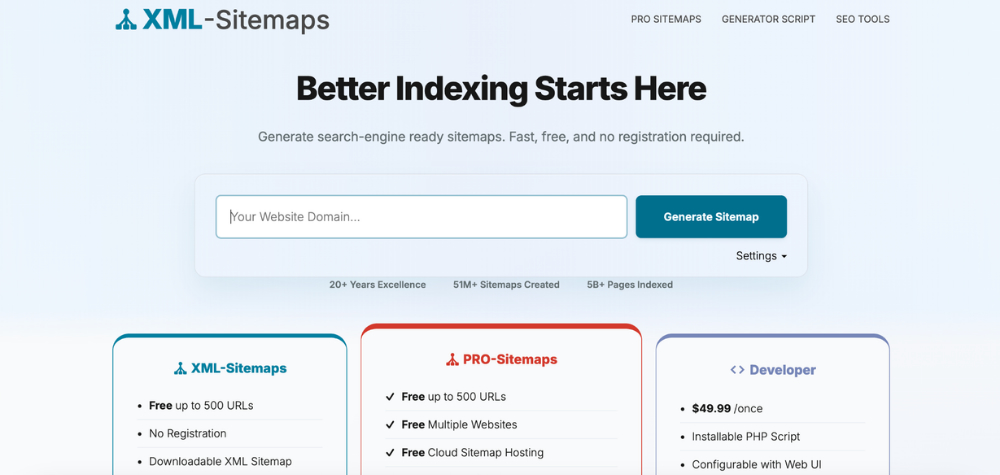Screen dimensions: 1000x475
Task: Click the XML-Sitemaps card sitemap icon
Action: pos(180,368)
